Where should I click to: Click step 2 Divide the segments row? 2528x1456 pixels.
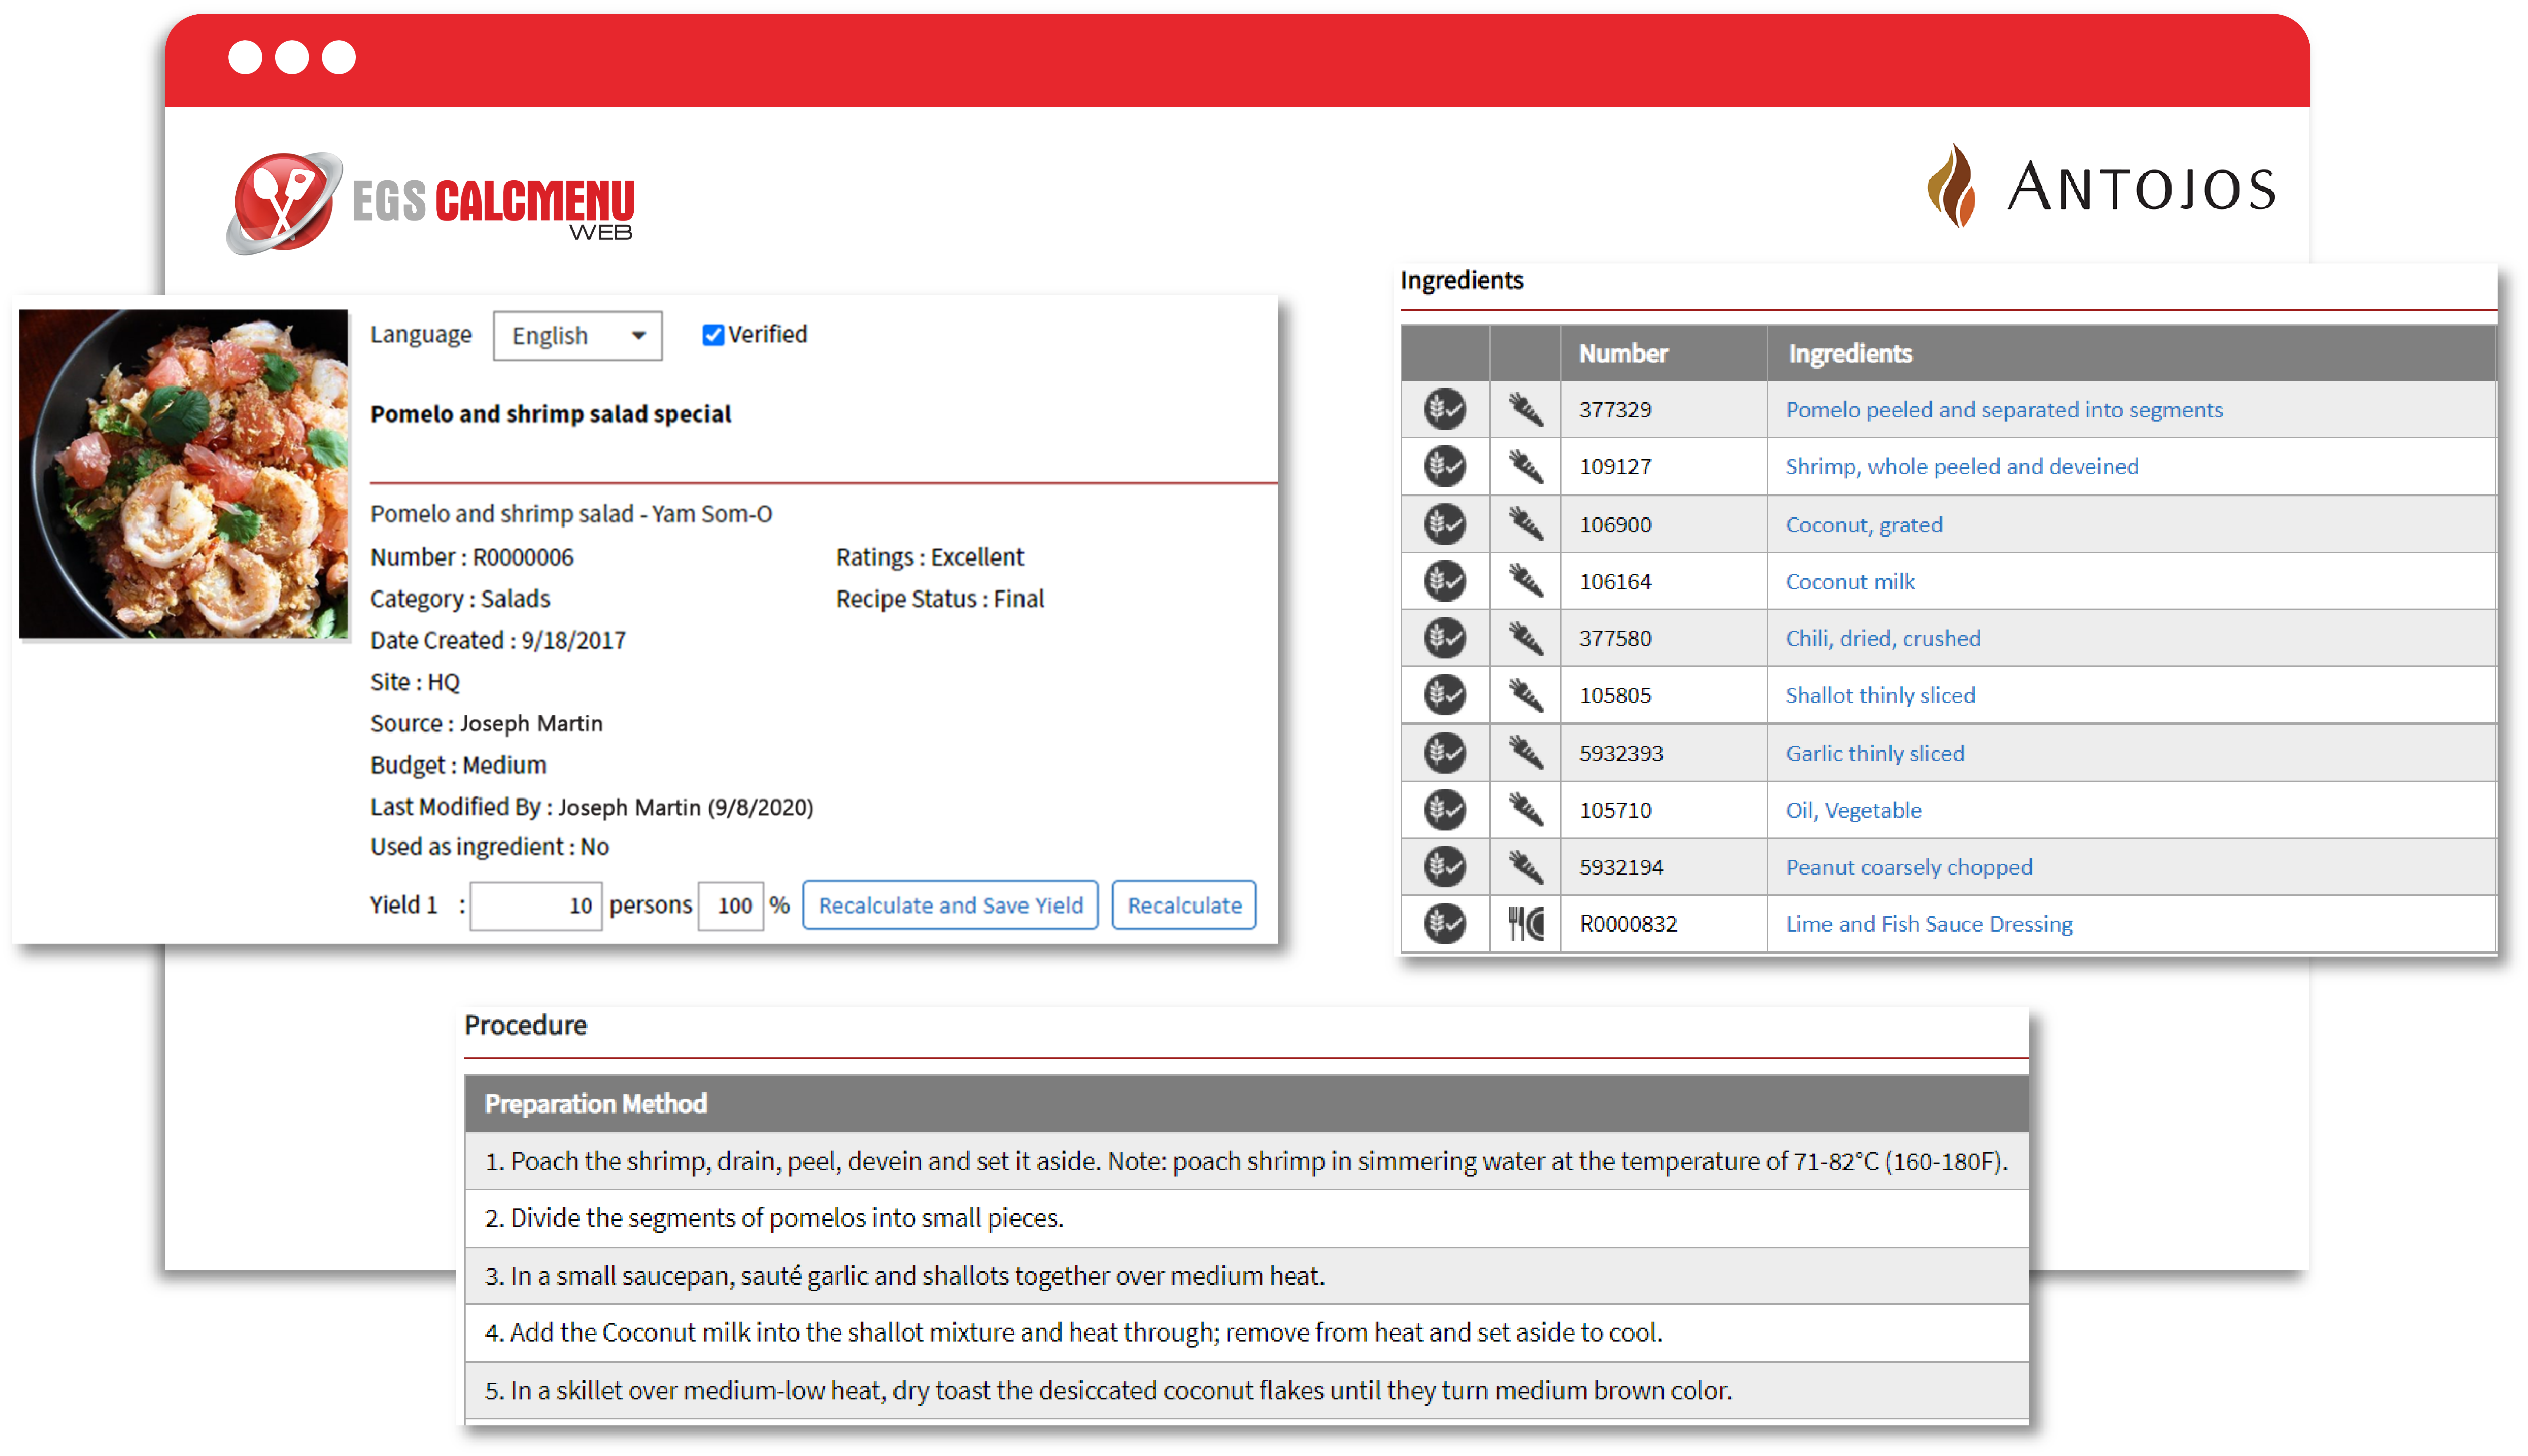pos(1246,1218)
